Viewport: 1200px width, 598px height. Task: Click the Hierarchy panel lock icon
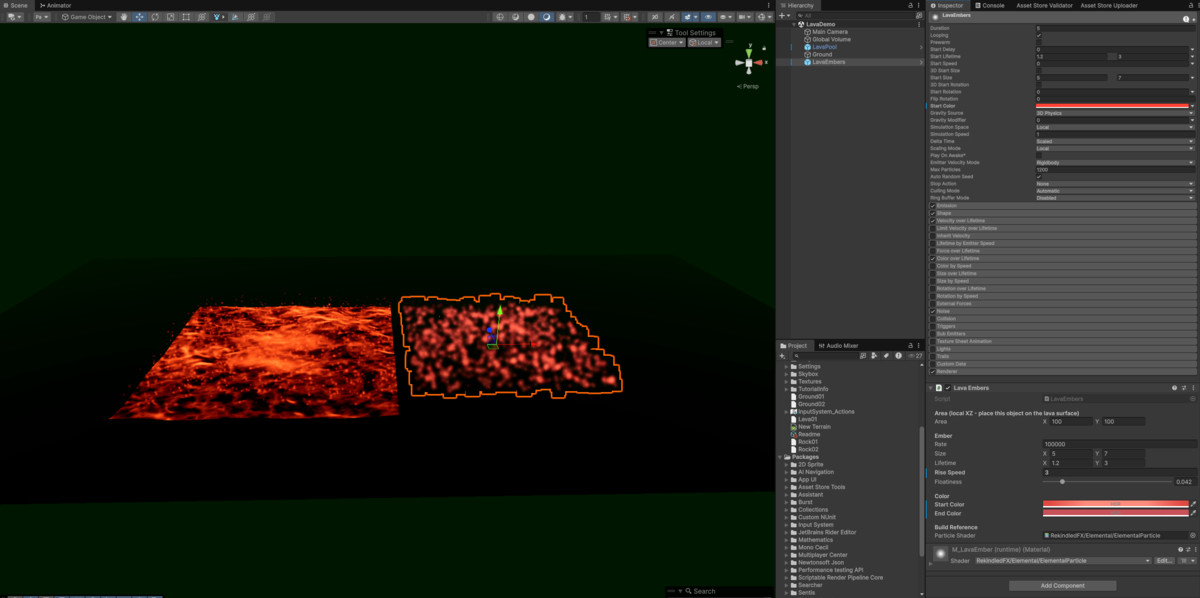click(910, 5)
